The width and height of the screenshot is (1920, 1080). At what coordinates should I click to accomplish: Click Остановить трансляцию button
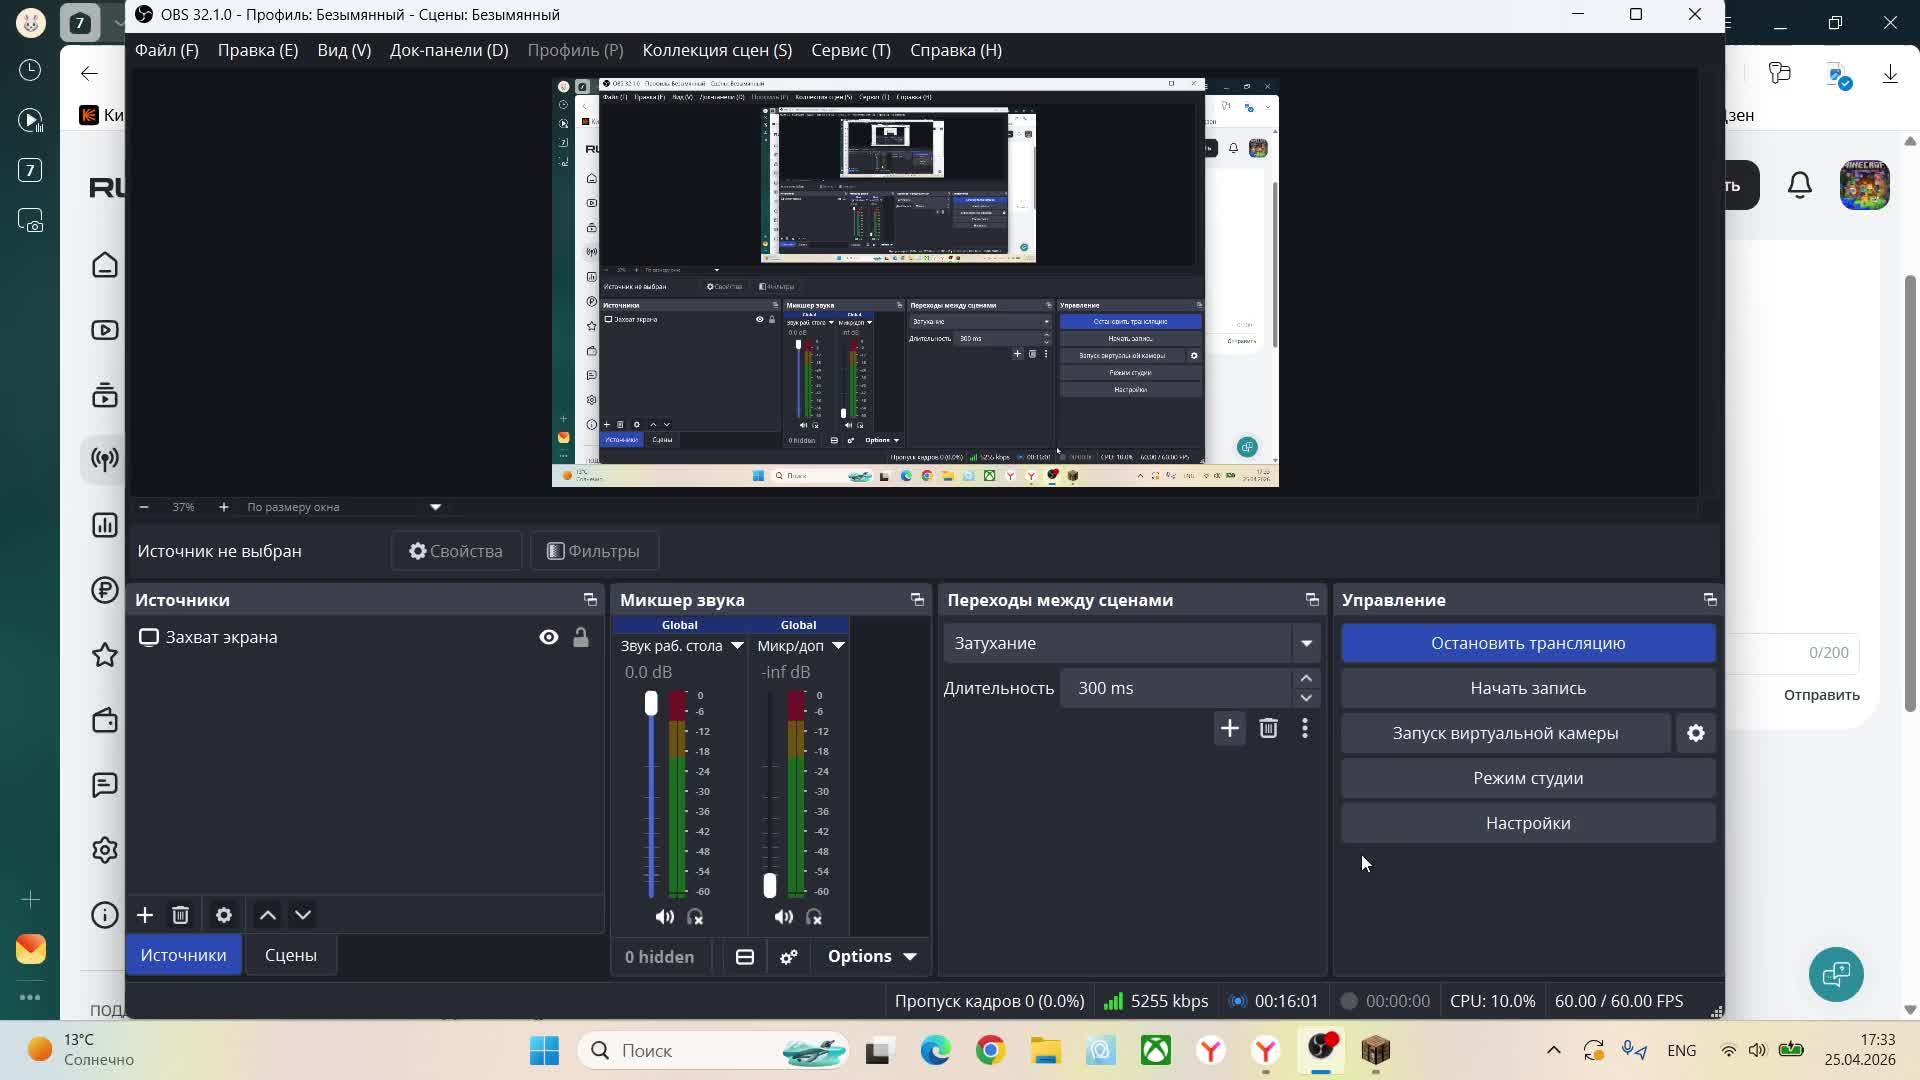(x=1527, y=643)
